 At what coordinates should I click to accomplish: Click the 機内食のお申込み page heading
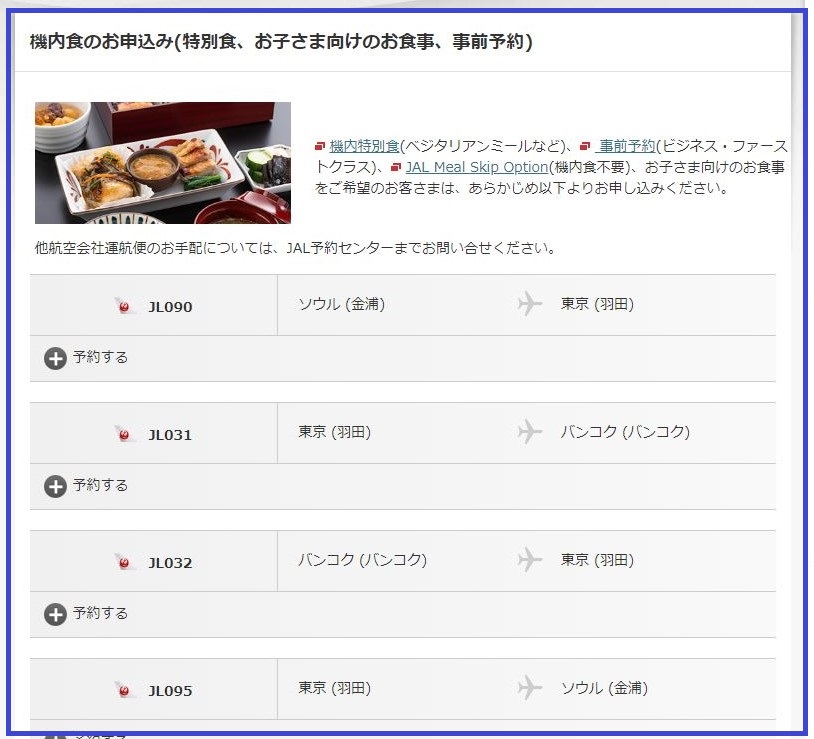[x=281, y=42]
